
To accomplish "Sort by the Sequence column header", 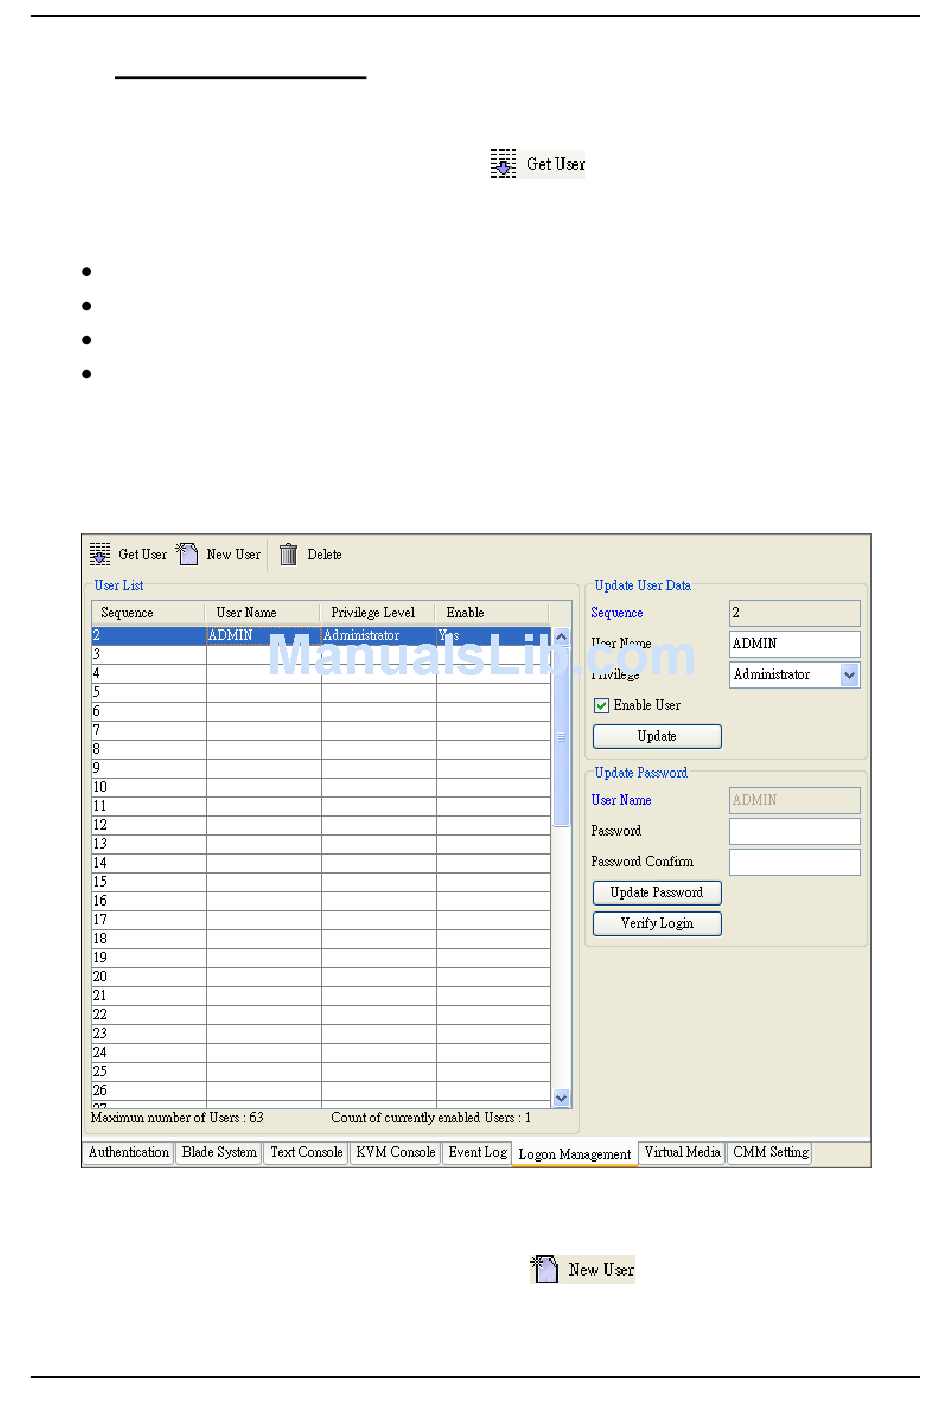I will click(x=148, y=612).
